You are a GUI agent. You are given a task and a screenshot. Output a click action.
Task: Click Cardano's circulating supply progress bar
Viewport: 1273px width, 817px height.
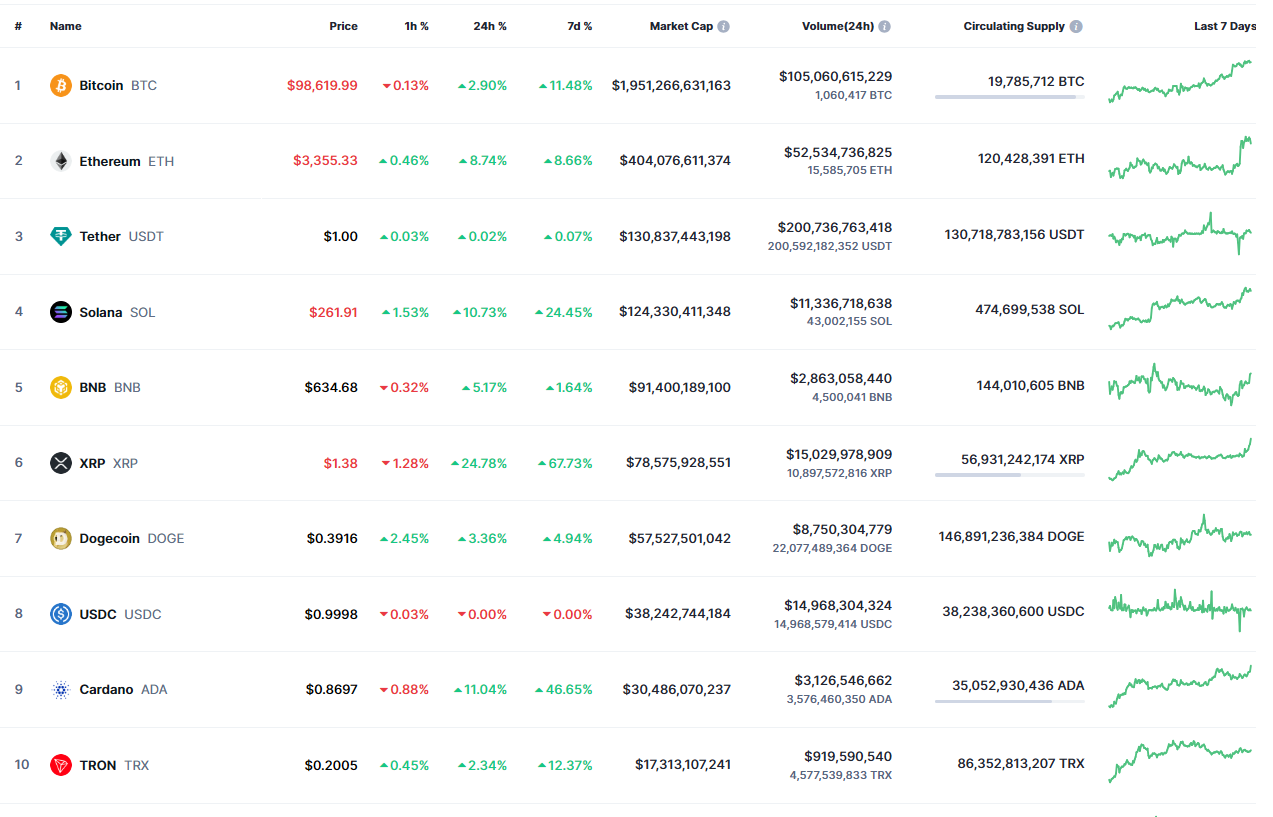click(x=1009, y=701)
